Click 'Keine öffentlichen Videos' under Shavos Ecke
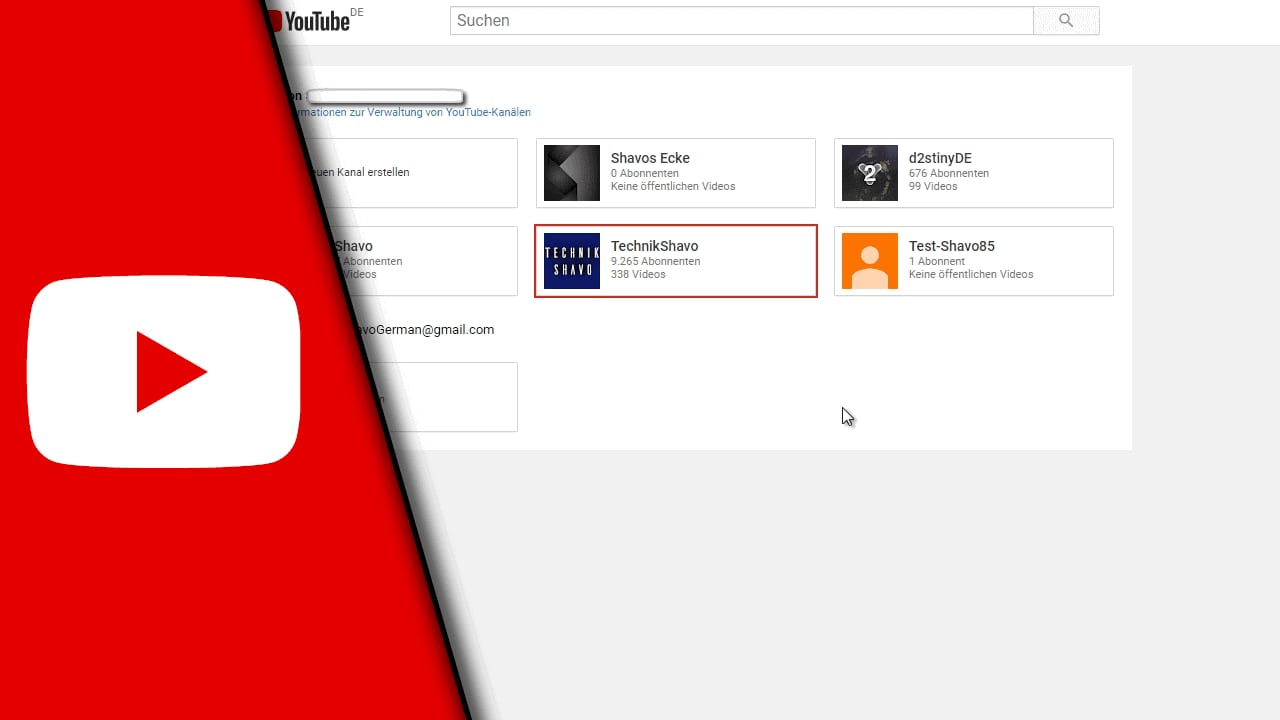Screen dimensions: 1280x720 point(673,187)
